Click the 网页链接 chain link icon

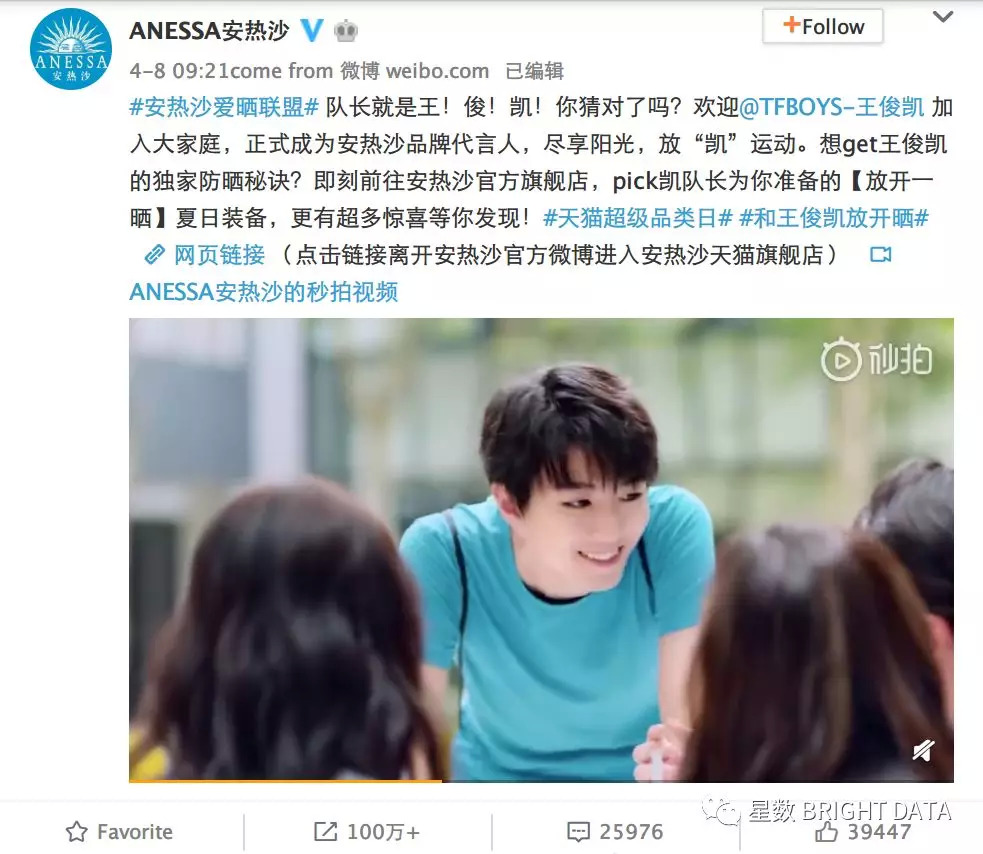(154, 255)
